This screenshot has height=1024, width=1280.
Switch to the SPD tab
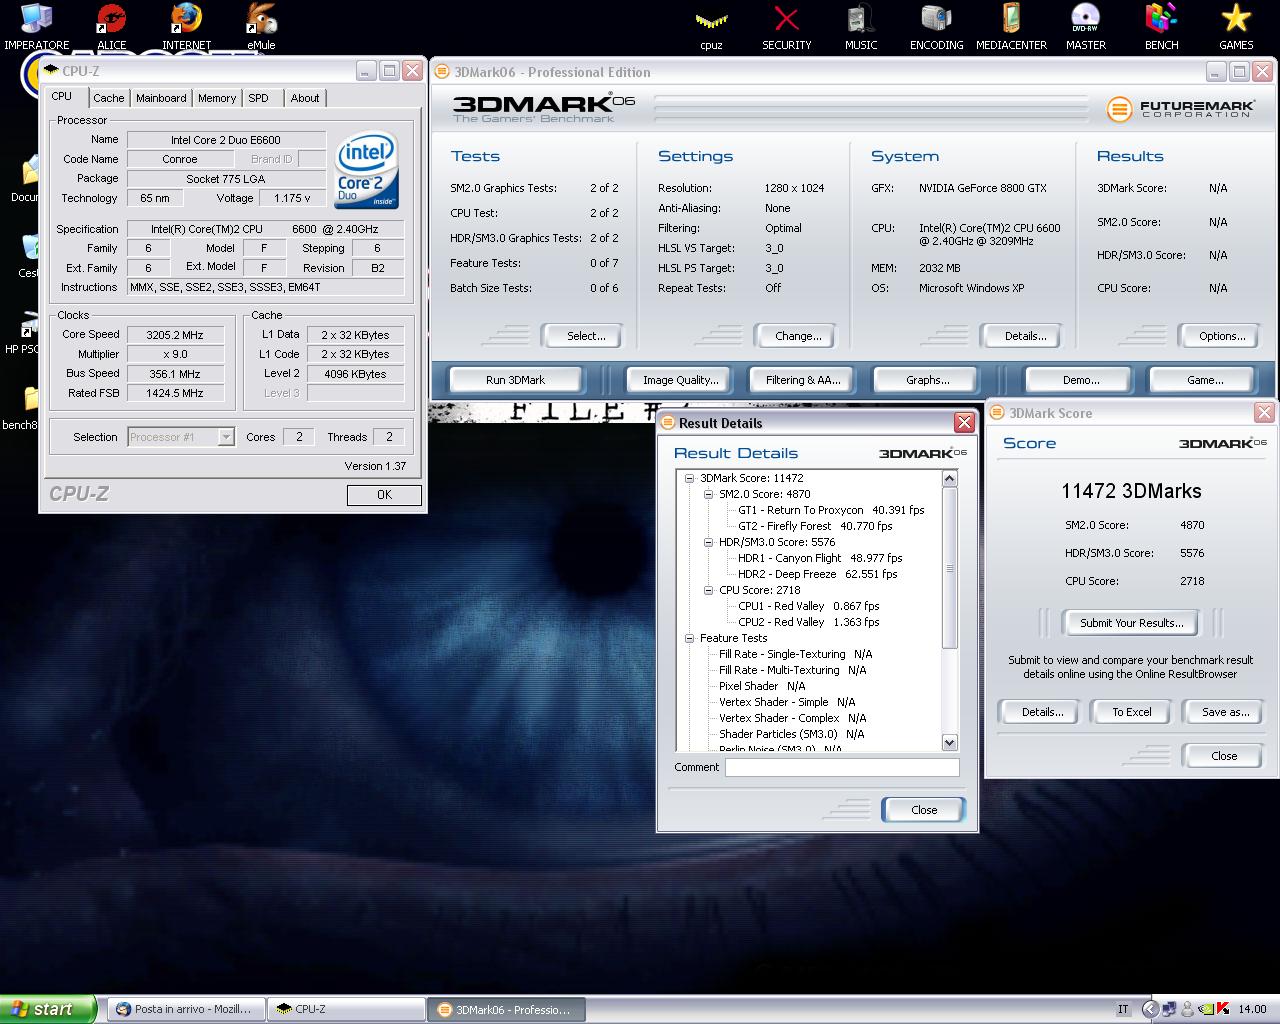[259, 98]
